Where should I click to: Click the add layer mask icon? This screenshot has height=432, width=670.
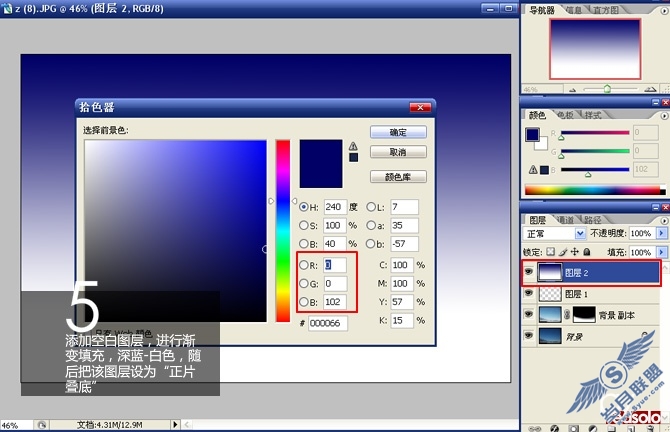(x=573, y=428)
